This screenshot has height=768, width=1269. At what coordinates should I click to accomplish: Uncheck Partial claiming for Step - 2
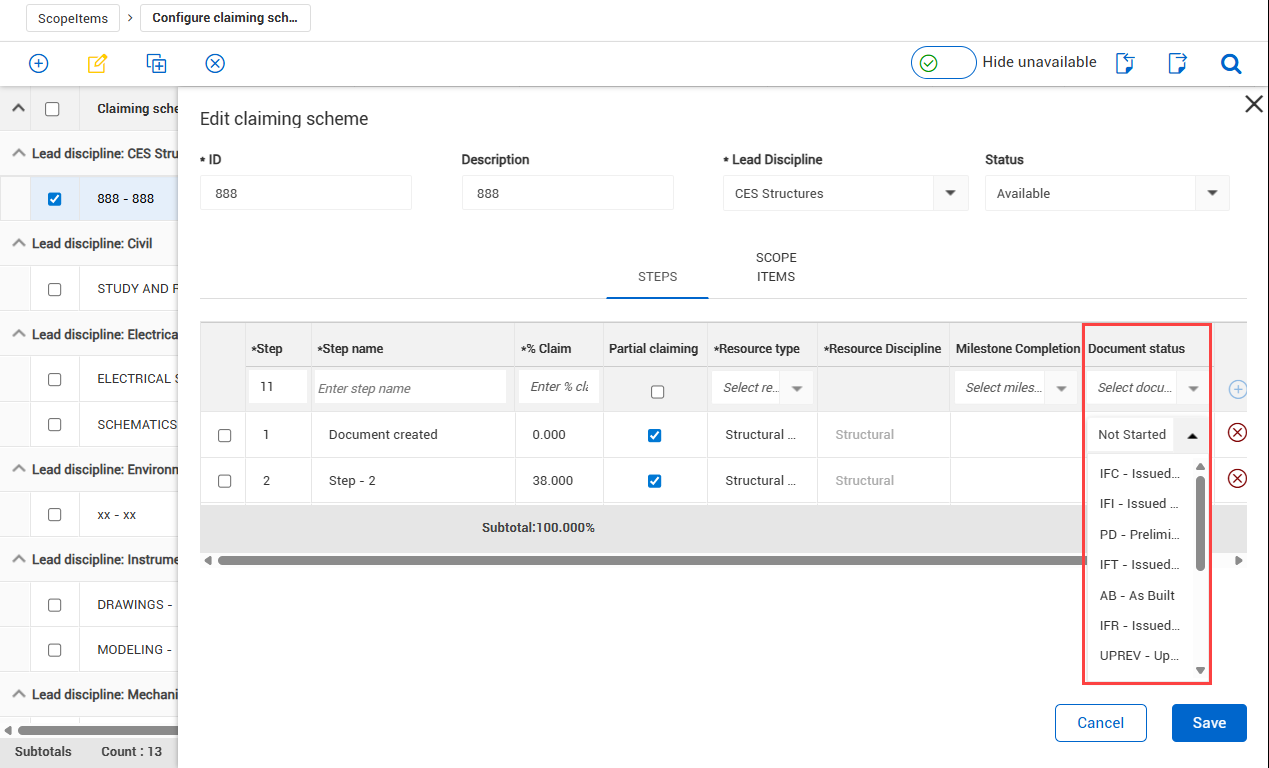(x=655, y=481)
